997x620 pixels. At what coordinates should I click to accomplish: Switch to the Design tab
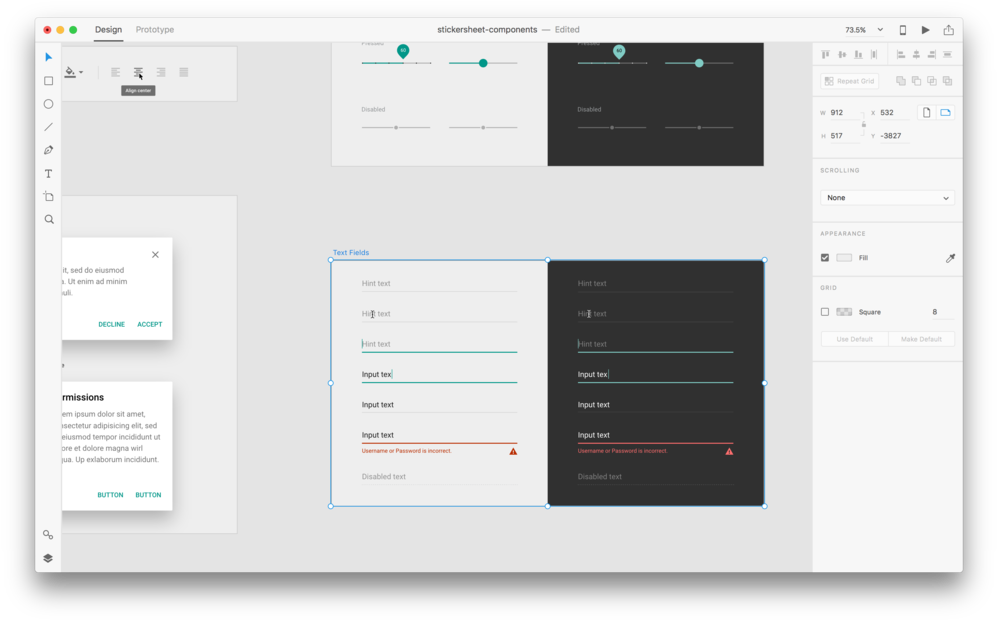click(x=108, y=29)
